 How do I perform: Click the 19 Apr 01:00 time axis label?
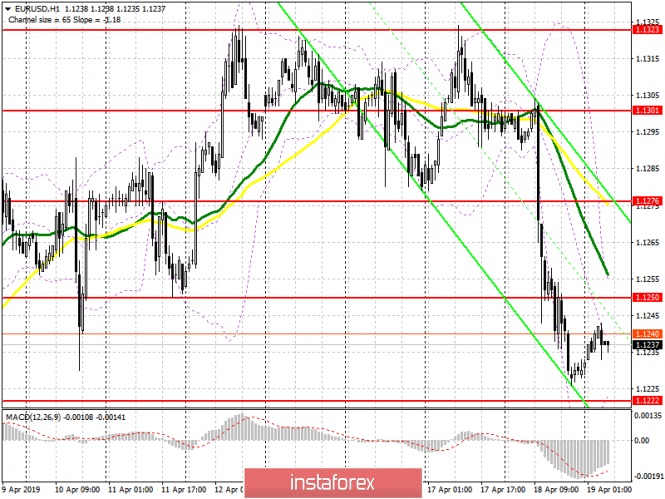click(x=609, y=489)
